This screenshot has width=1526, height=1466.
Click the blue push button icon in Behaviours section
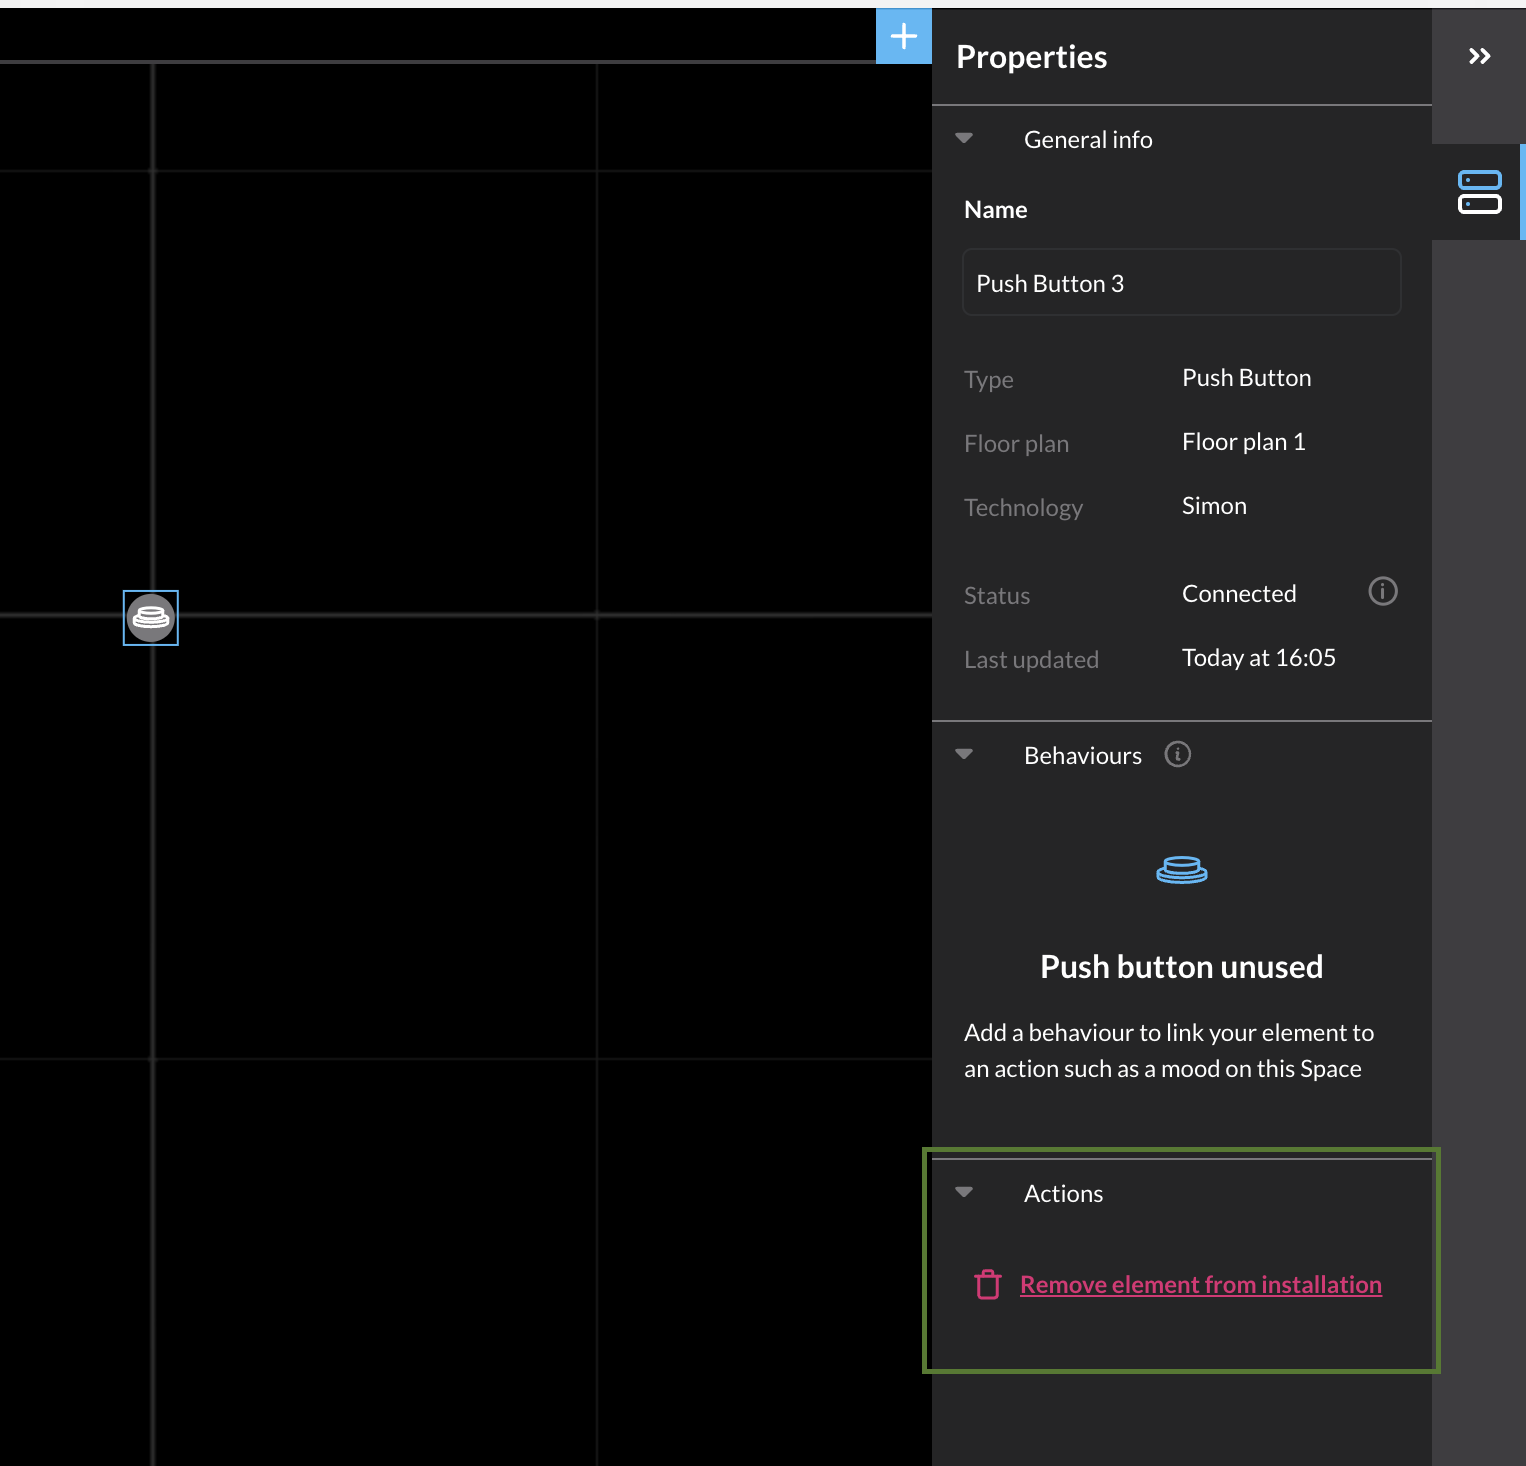click(x=1181, y=869)
